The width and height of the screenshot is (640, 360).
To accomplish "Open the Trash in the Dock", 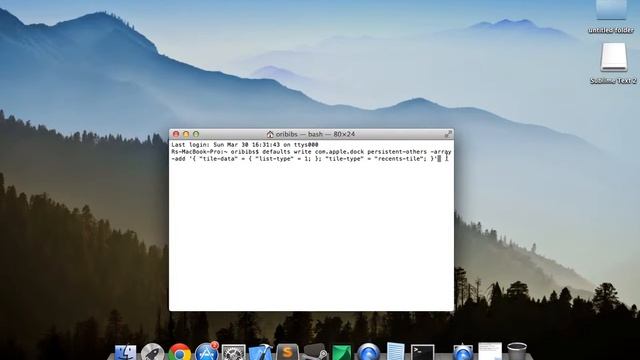I will tap(517, 352).
